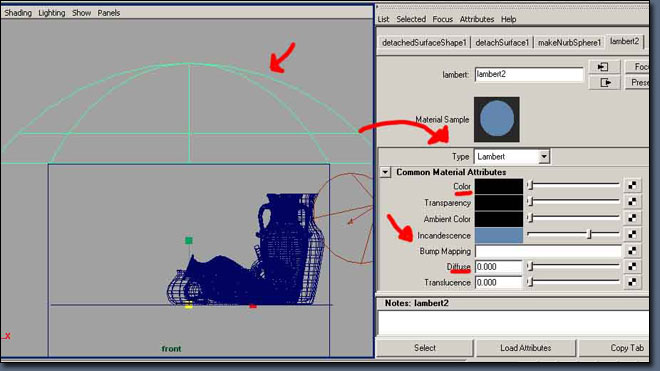Open the Attributes menu

pos(476,19)
